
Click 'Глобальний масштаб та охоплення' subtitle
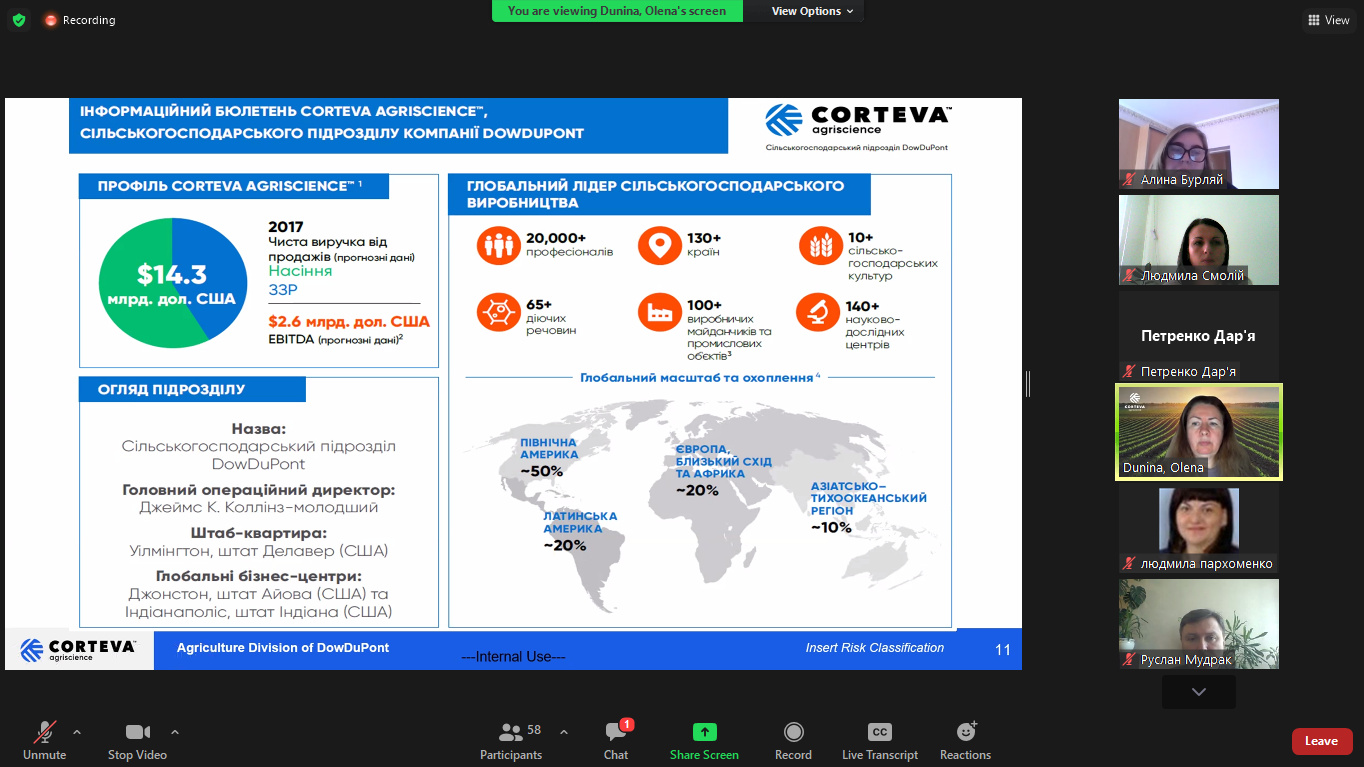700,378
